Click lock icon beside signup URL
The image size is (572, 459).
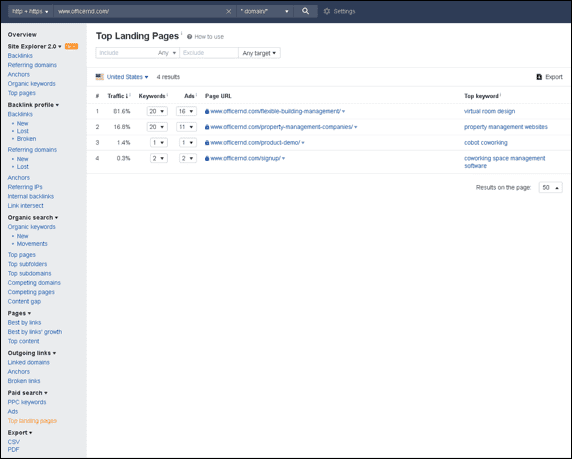point(207,159)
